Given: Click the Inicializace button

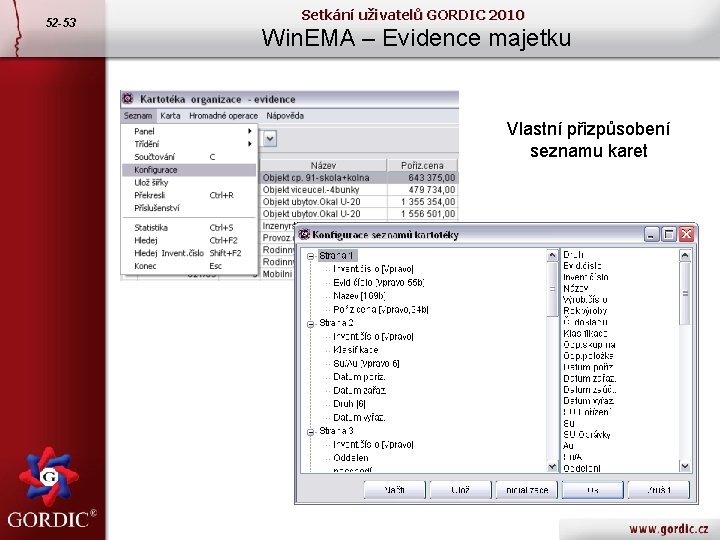Looking at the screenshot, I should pyautogui.click(x=527, y=490).
